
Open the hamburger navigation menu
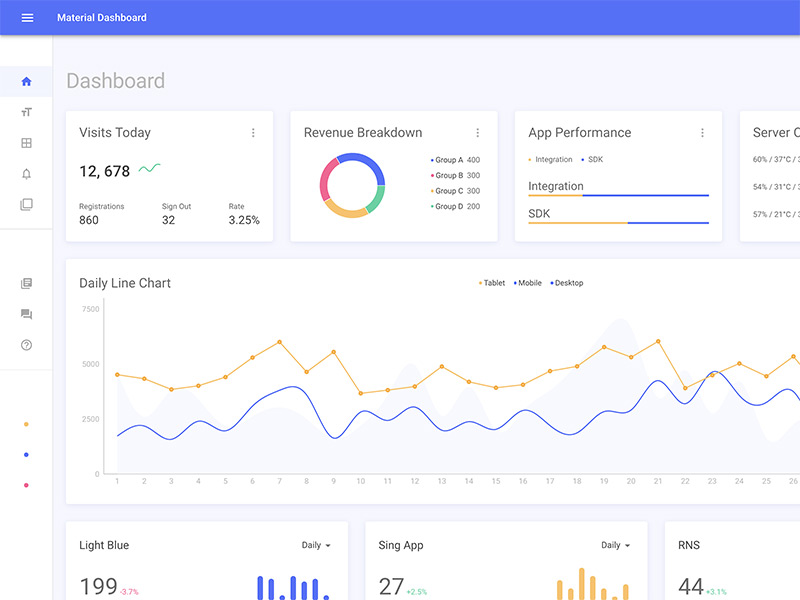pyautogui.click(x=27, y=18)
